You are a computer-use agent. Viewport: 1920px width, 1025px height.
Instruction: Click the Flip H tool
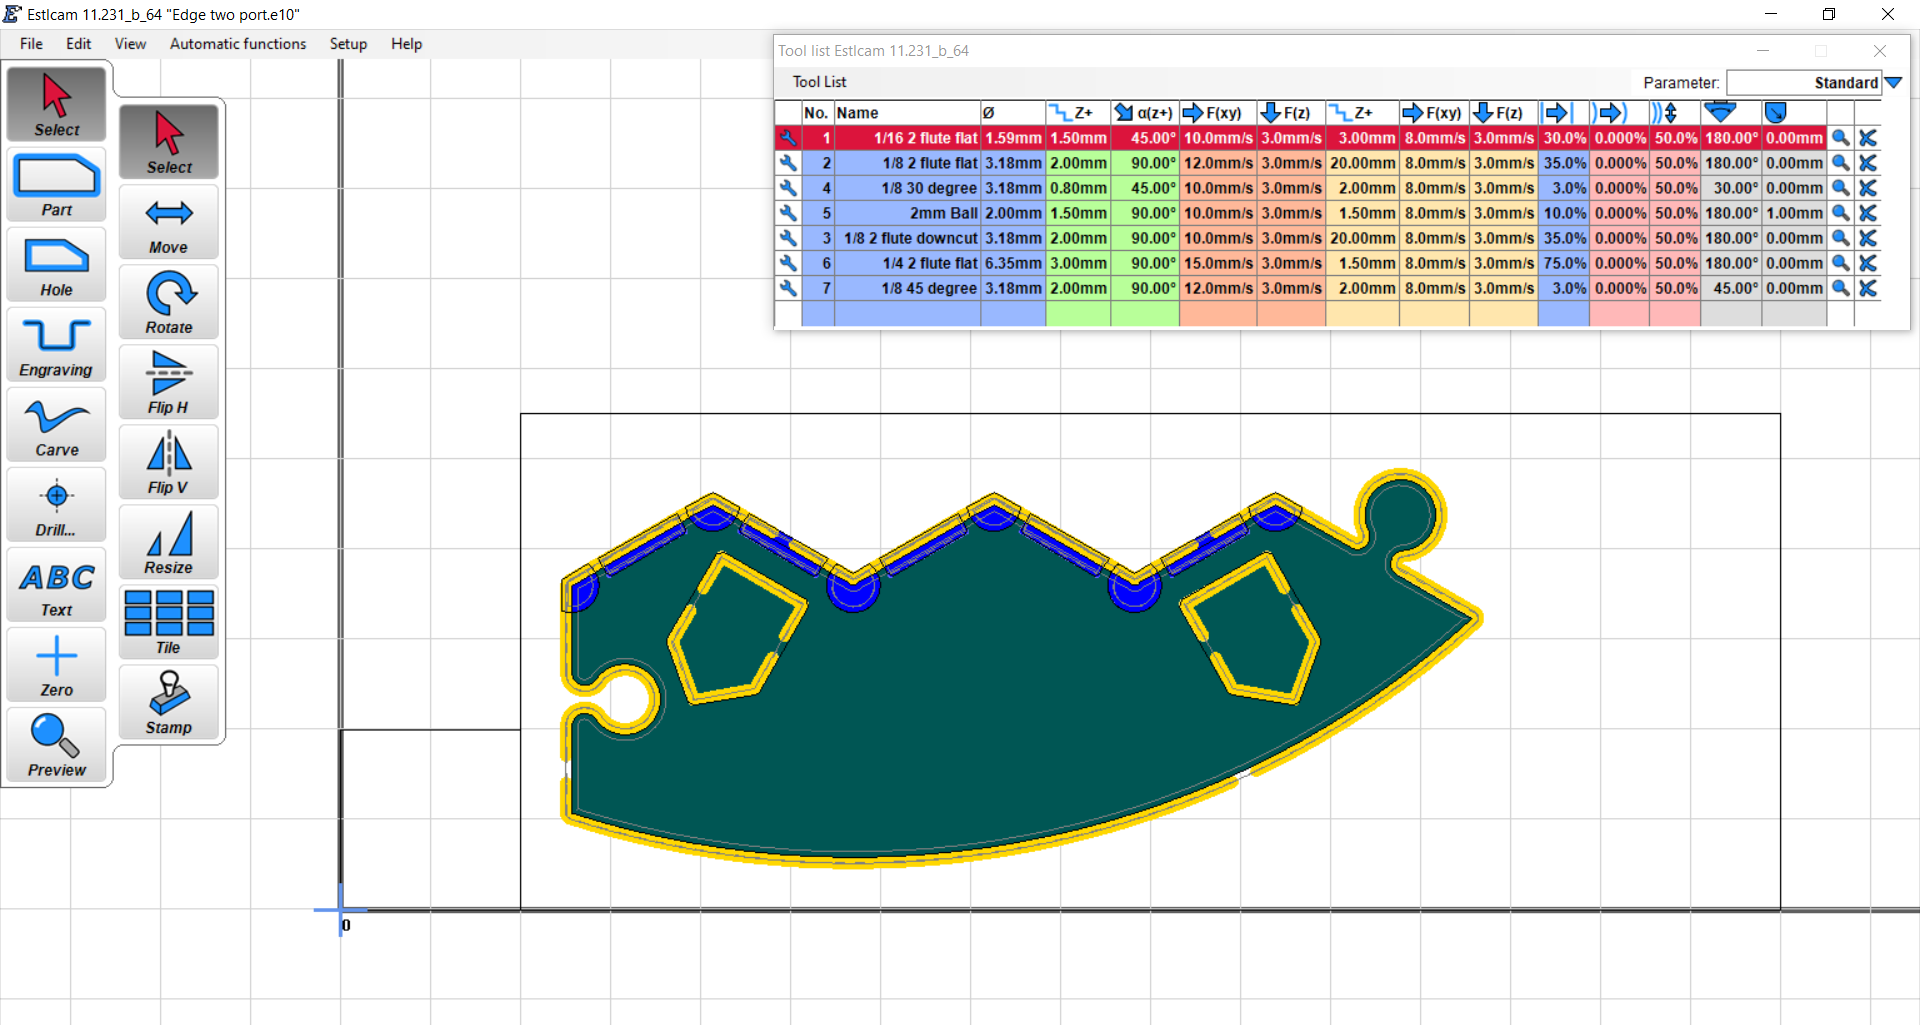[x=169, y=382]
